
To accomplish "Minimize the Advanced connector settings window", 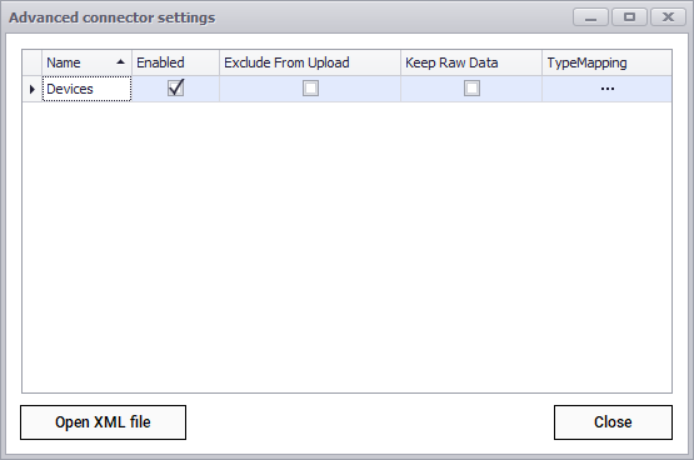I will point(592,17).
